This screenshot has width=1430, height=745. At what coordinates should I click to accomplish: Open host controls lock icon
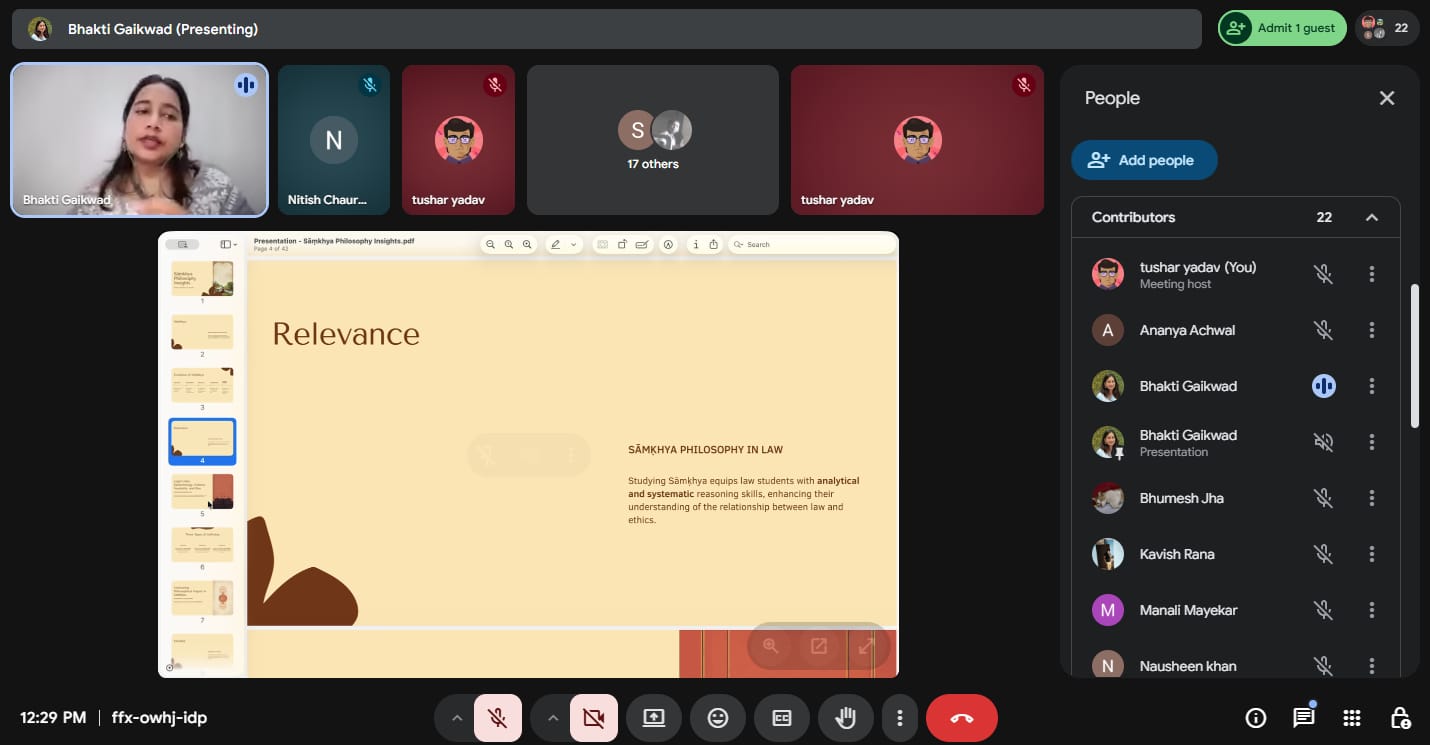coord(1401,718)
